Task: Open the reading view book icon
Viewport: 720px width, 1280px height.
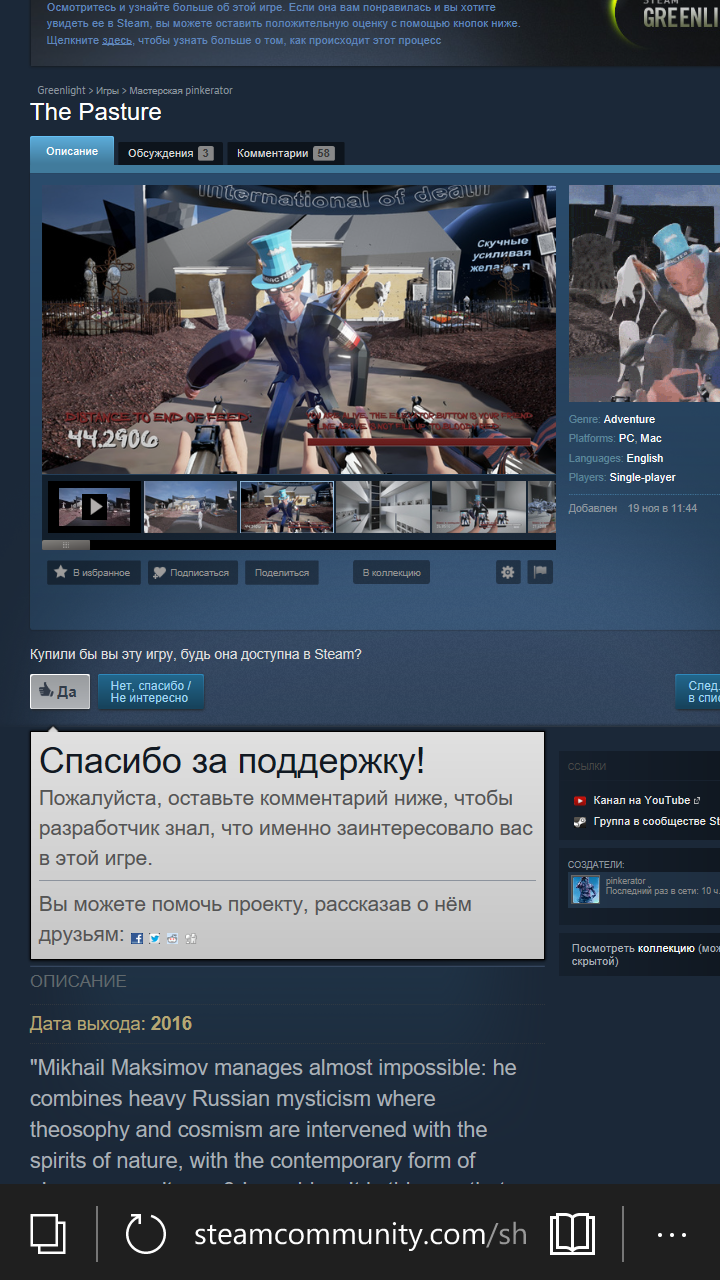Action: click(x=573, y=1234)
